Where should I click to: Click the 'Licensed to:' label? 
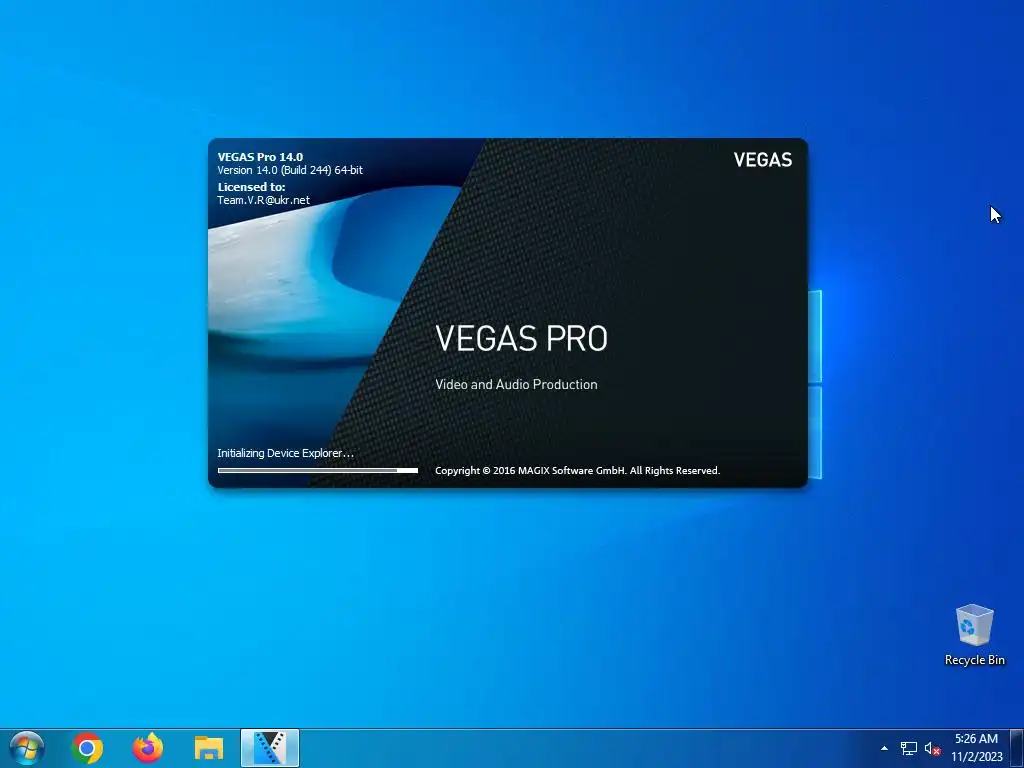click(251, 187)
